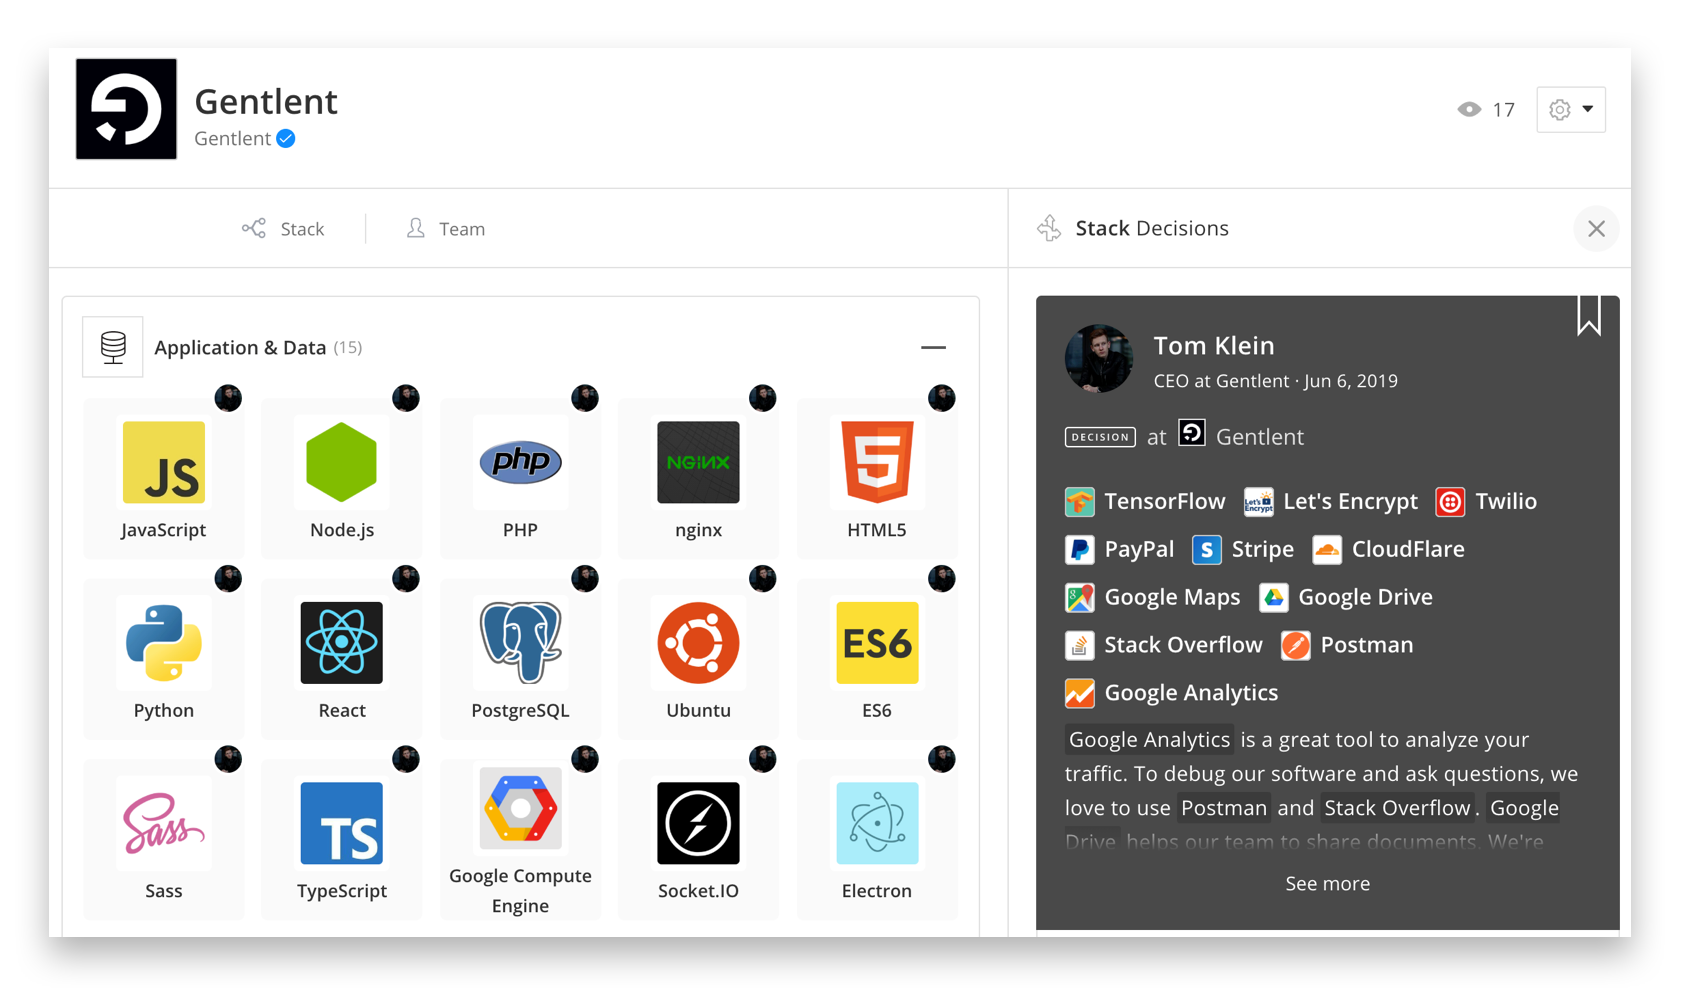Viewport: 1688px width, 1008px height.
Task: Click the Google Maps tag
Action: tap(1152, 597)
